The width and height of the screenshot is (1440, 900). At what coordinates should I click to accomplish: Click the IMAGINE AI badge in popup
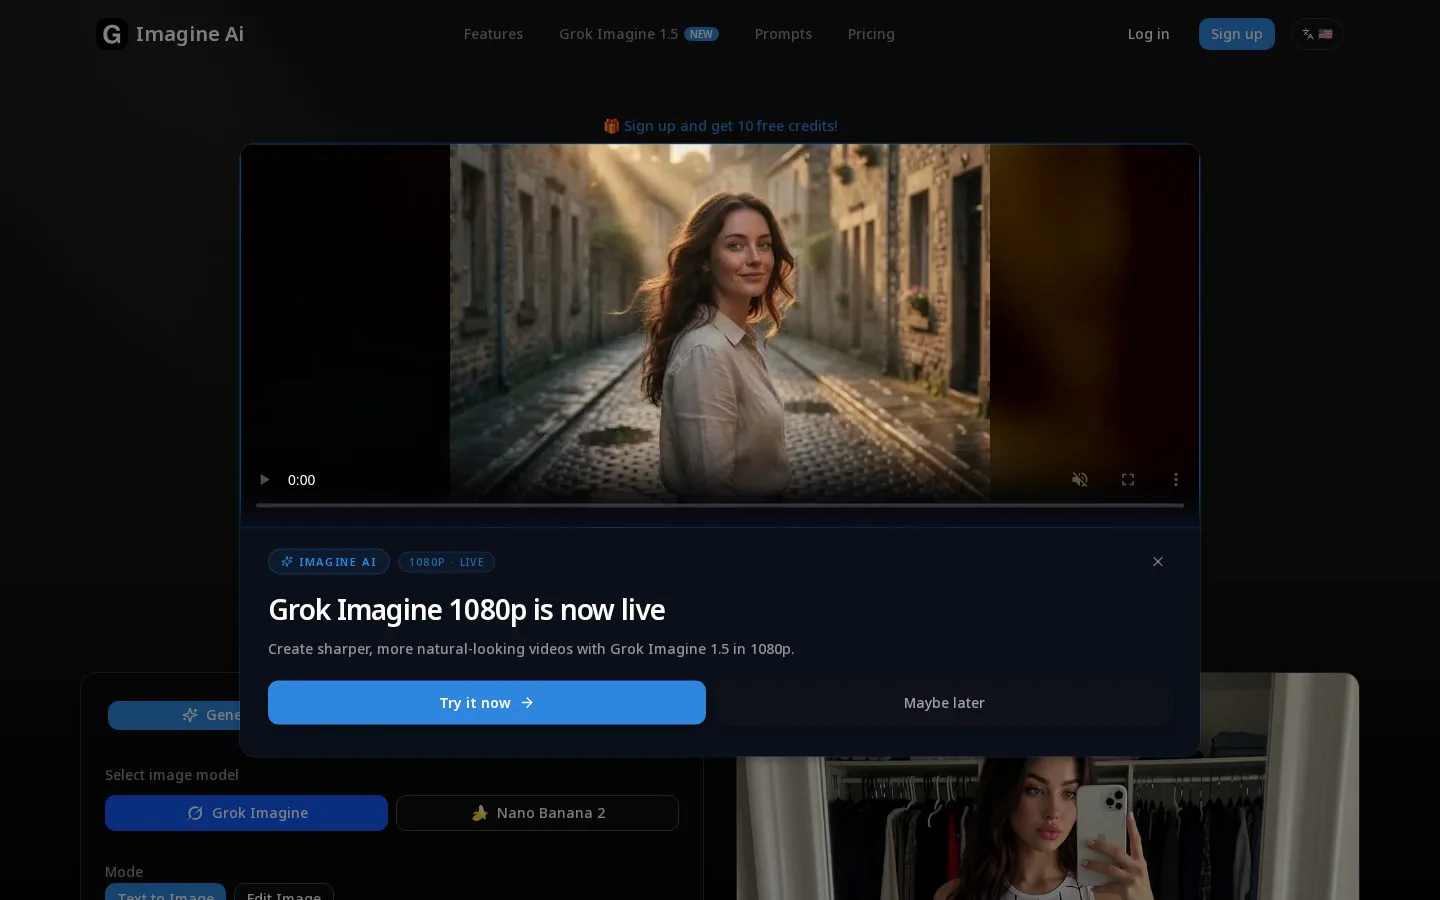click(329, 562)
